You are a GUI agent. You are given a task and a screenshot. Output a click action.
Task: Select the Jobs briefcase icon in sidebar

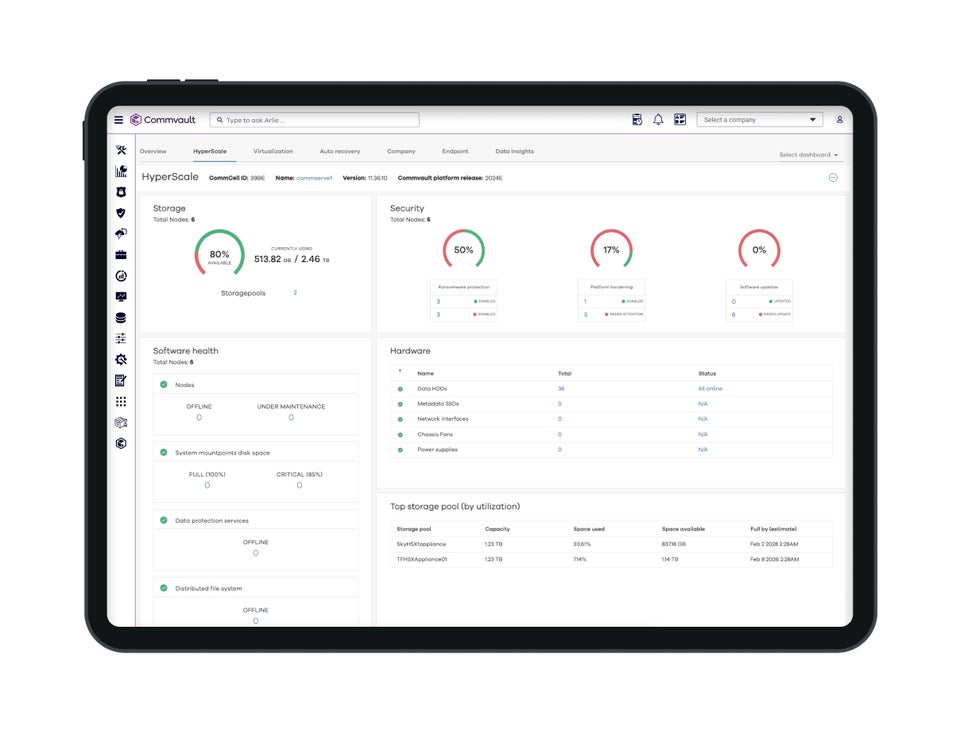(121, 254)
